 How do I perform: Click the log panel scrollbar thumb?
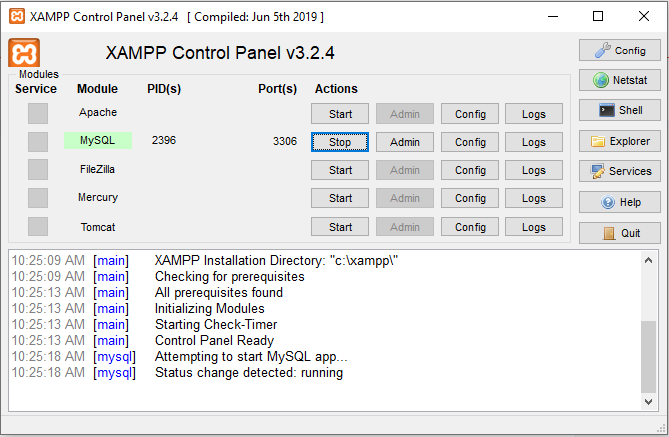click(x=648, y=357)
